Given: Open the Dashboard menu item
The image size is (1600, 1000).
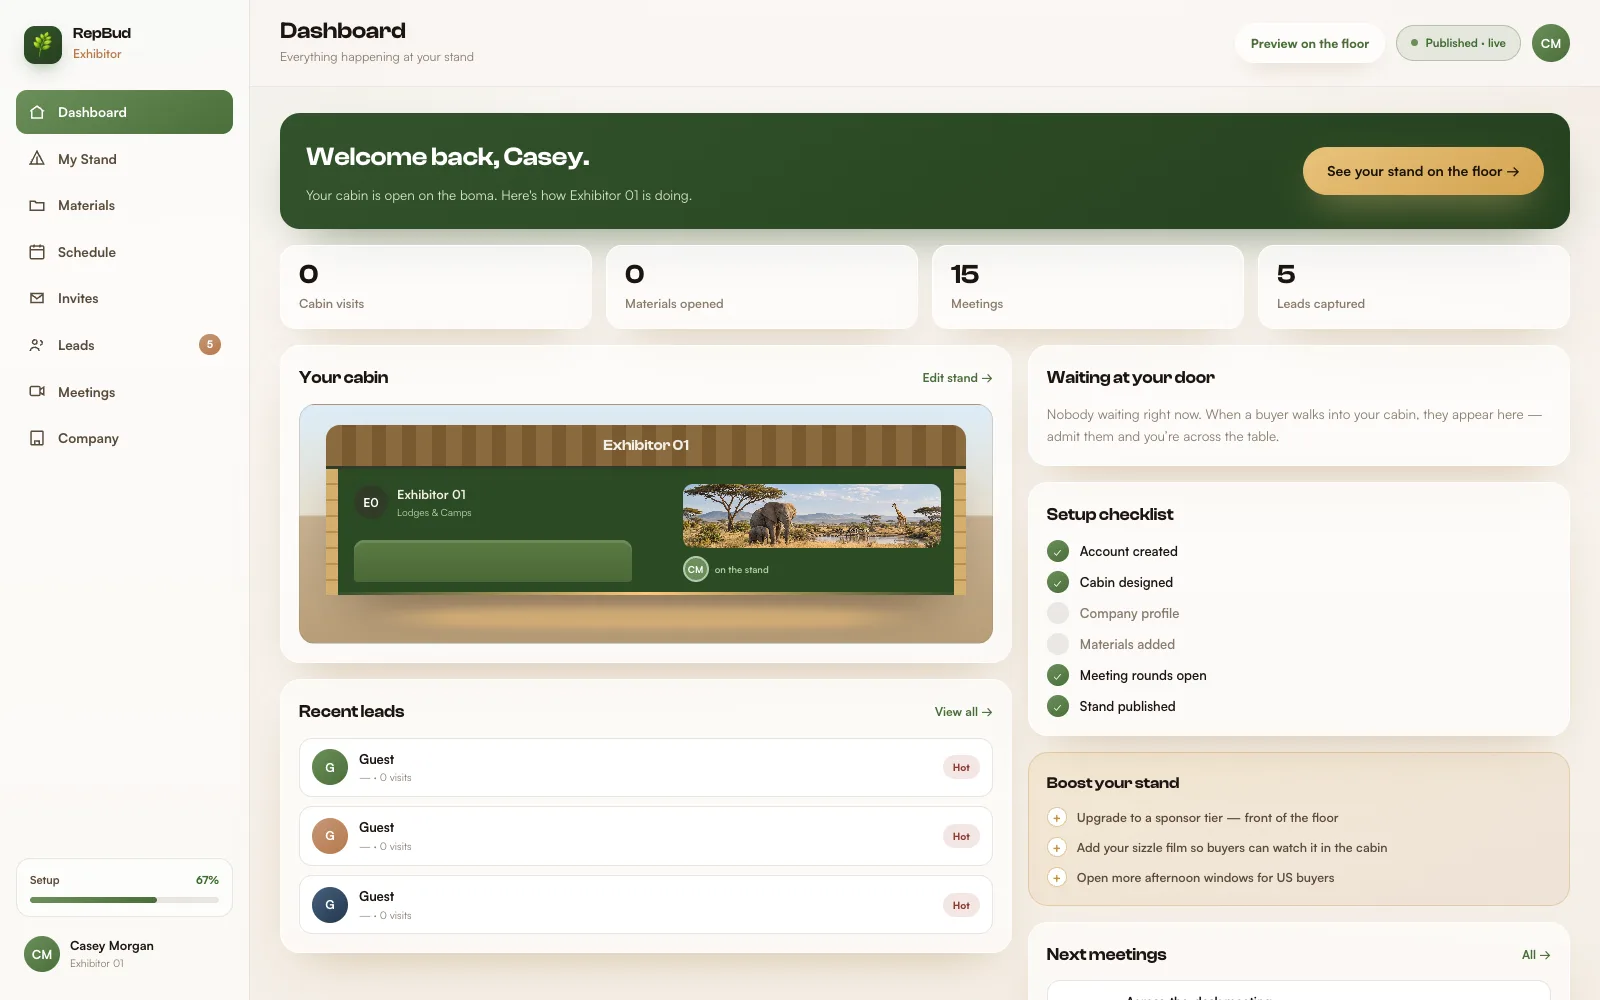Looking at the screenshot, I should 124,112.
